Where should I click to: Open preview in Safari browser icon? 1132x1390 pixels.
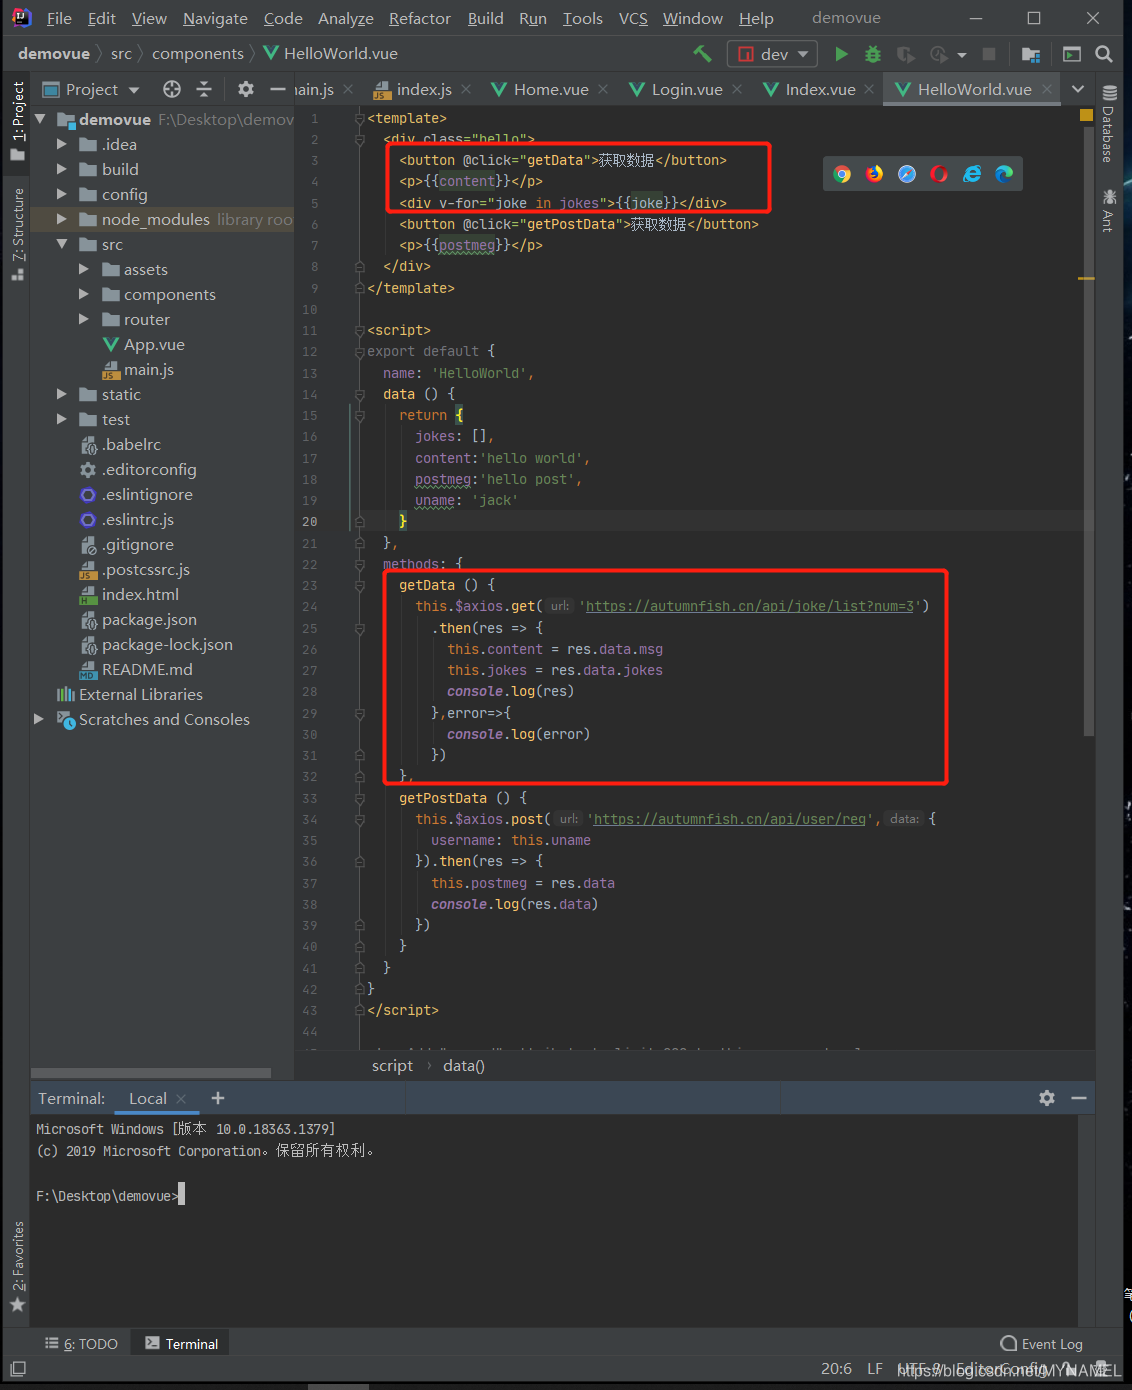(907, 174)
